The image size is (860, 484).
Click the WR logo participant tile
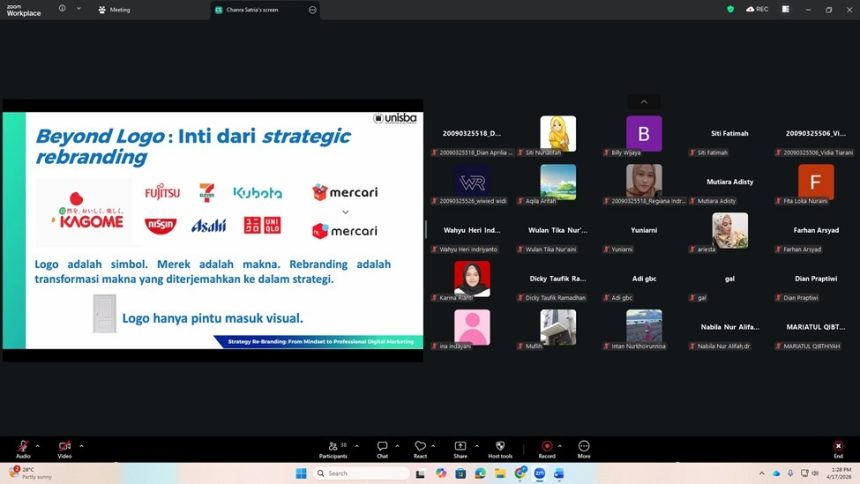coord(472,182)
